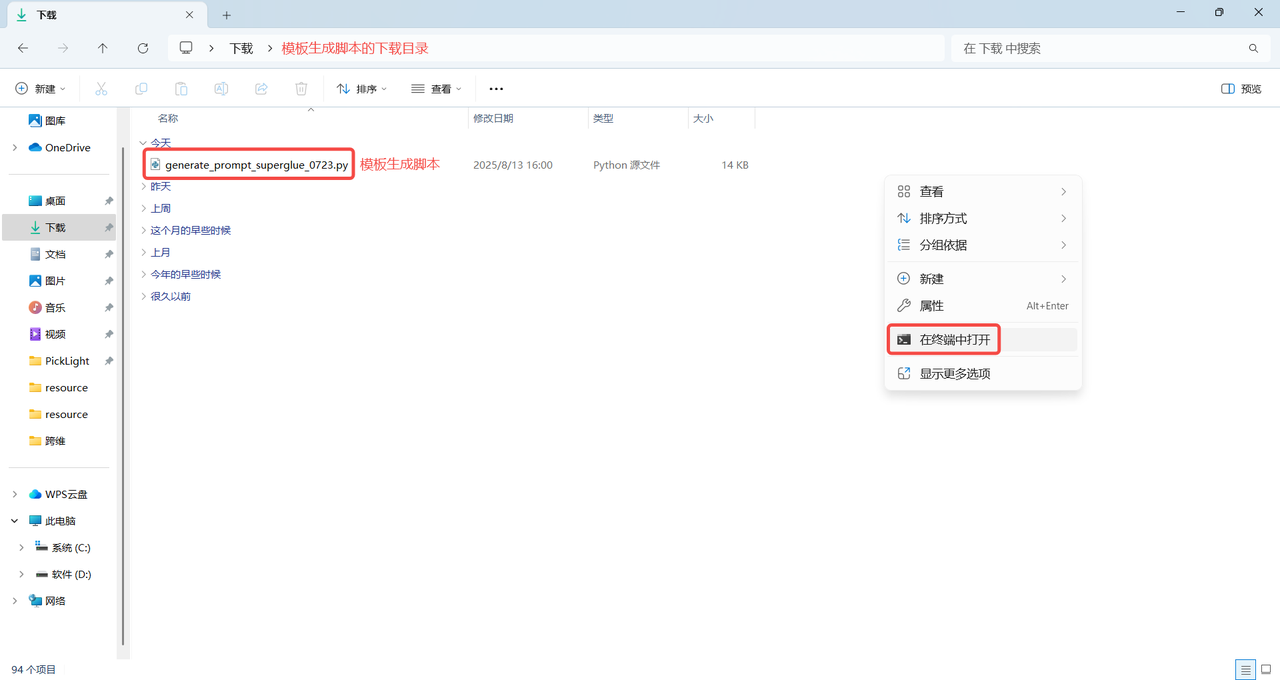The image size is (1280, 680).
Task: Click the Back navigation arrow
Action: (23, 48)
